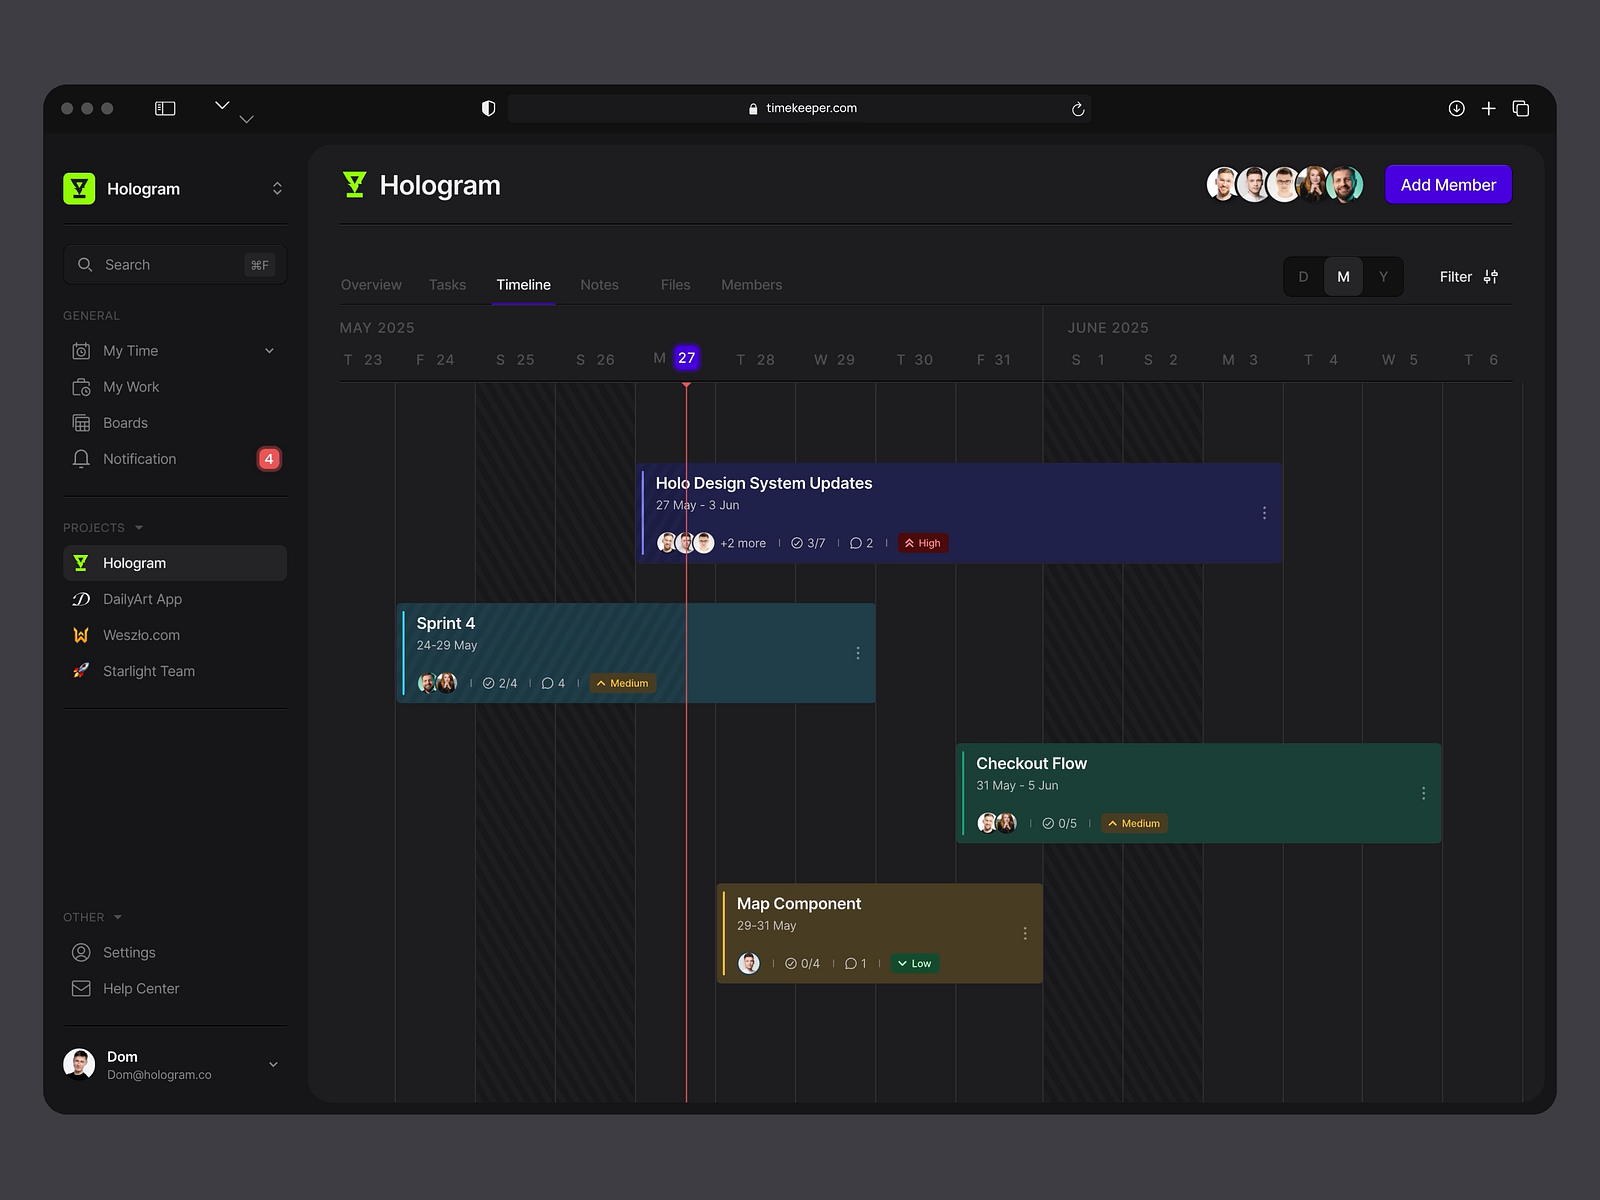Switch the timeline to Day view
1600x1200 pixels.
(1303, 276)
